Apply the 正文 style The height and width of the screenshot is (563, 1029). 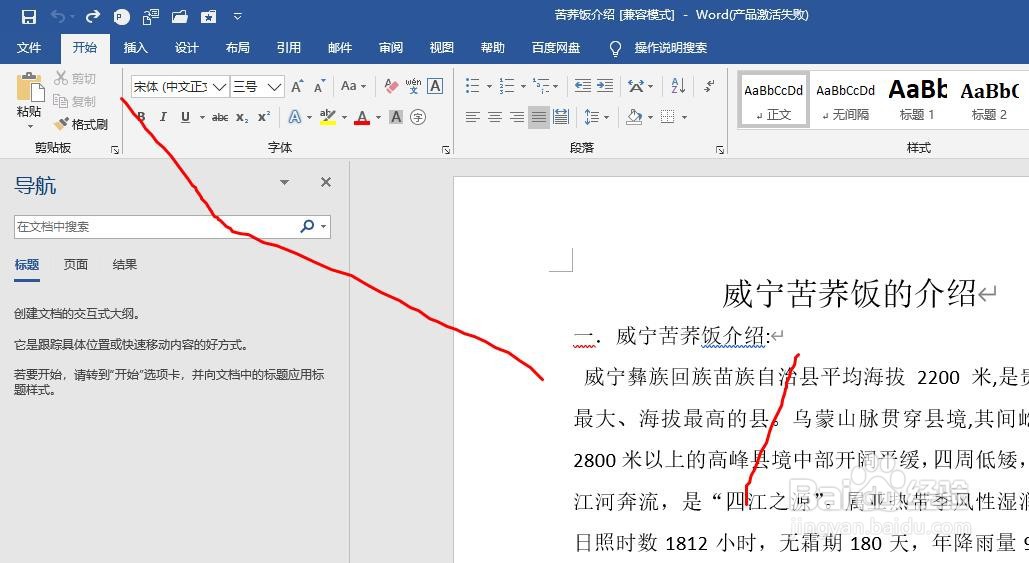coord(774,100)
